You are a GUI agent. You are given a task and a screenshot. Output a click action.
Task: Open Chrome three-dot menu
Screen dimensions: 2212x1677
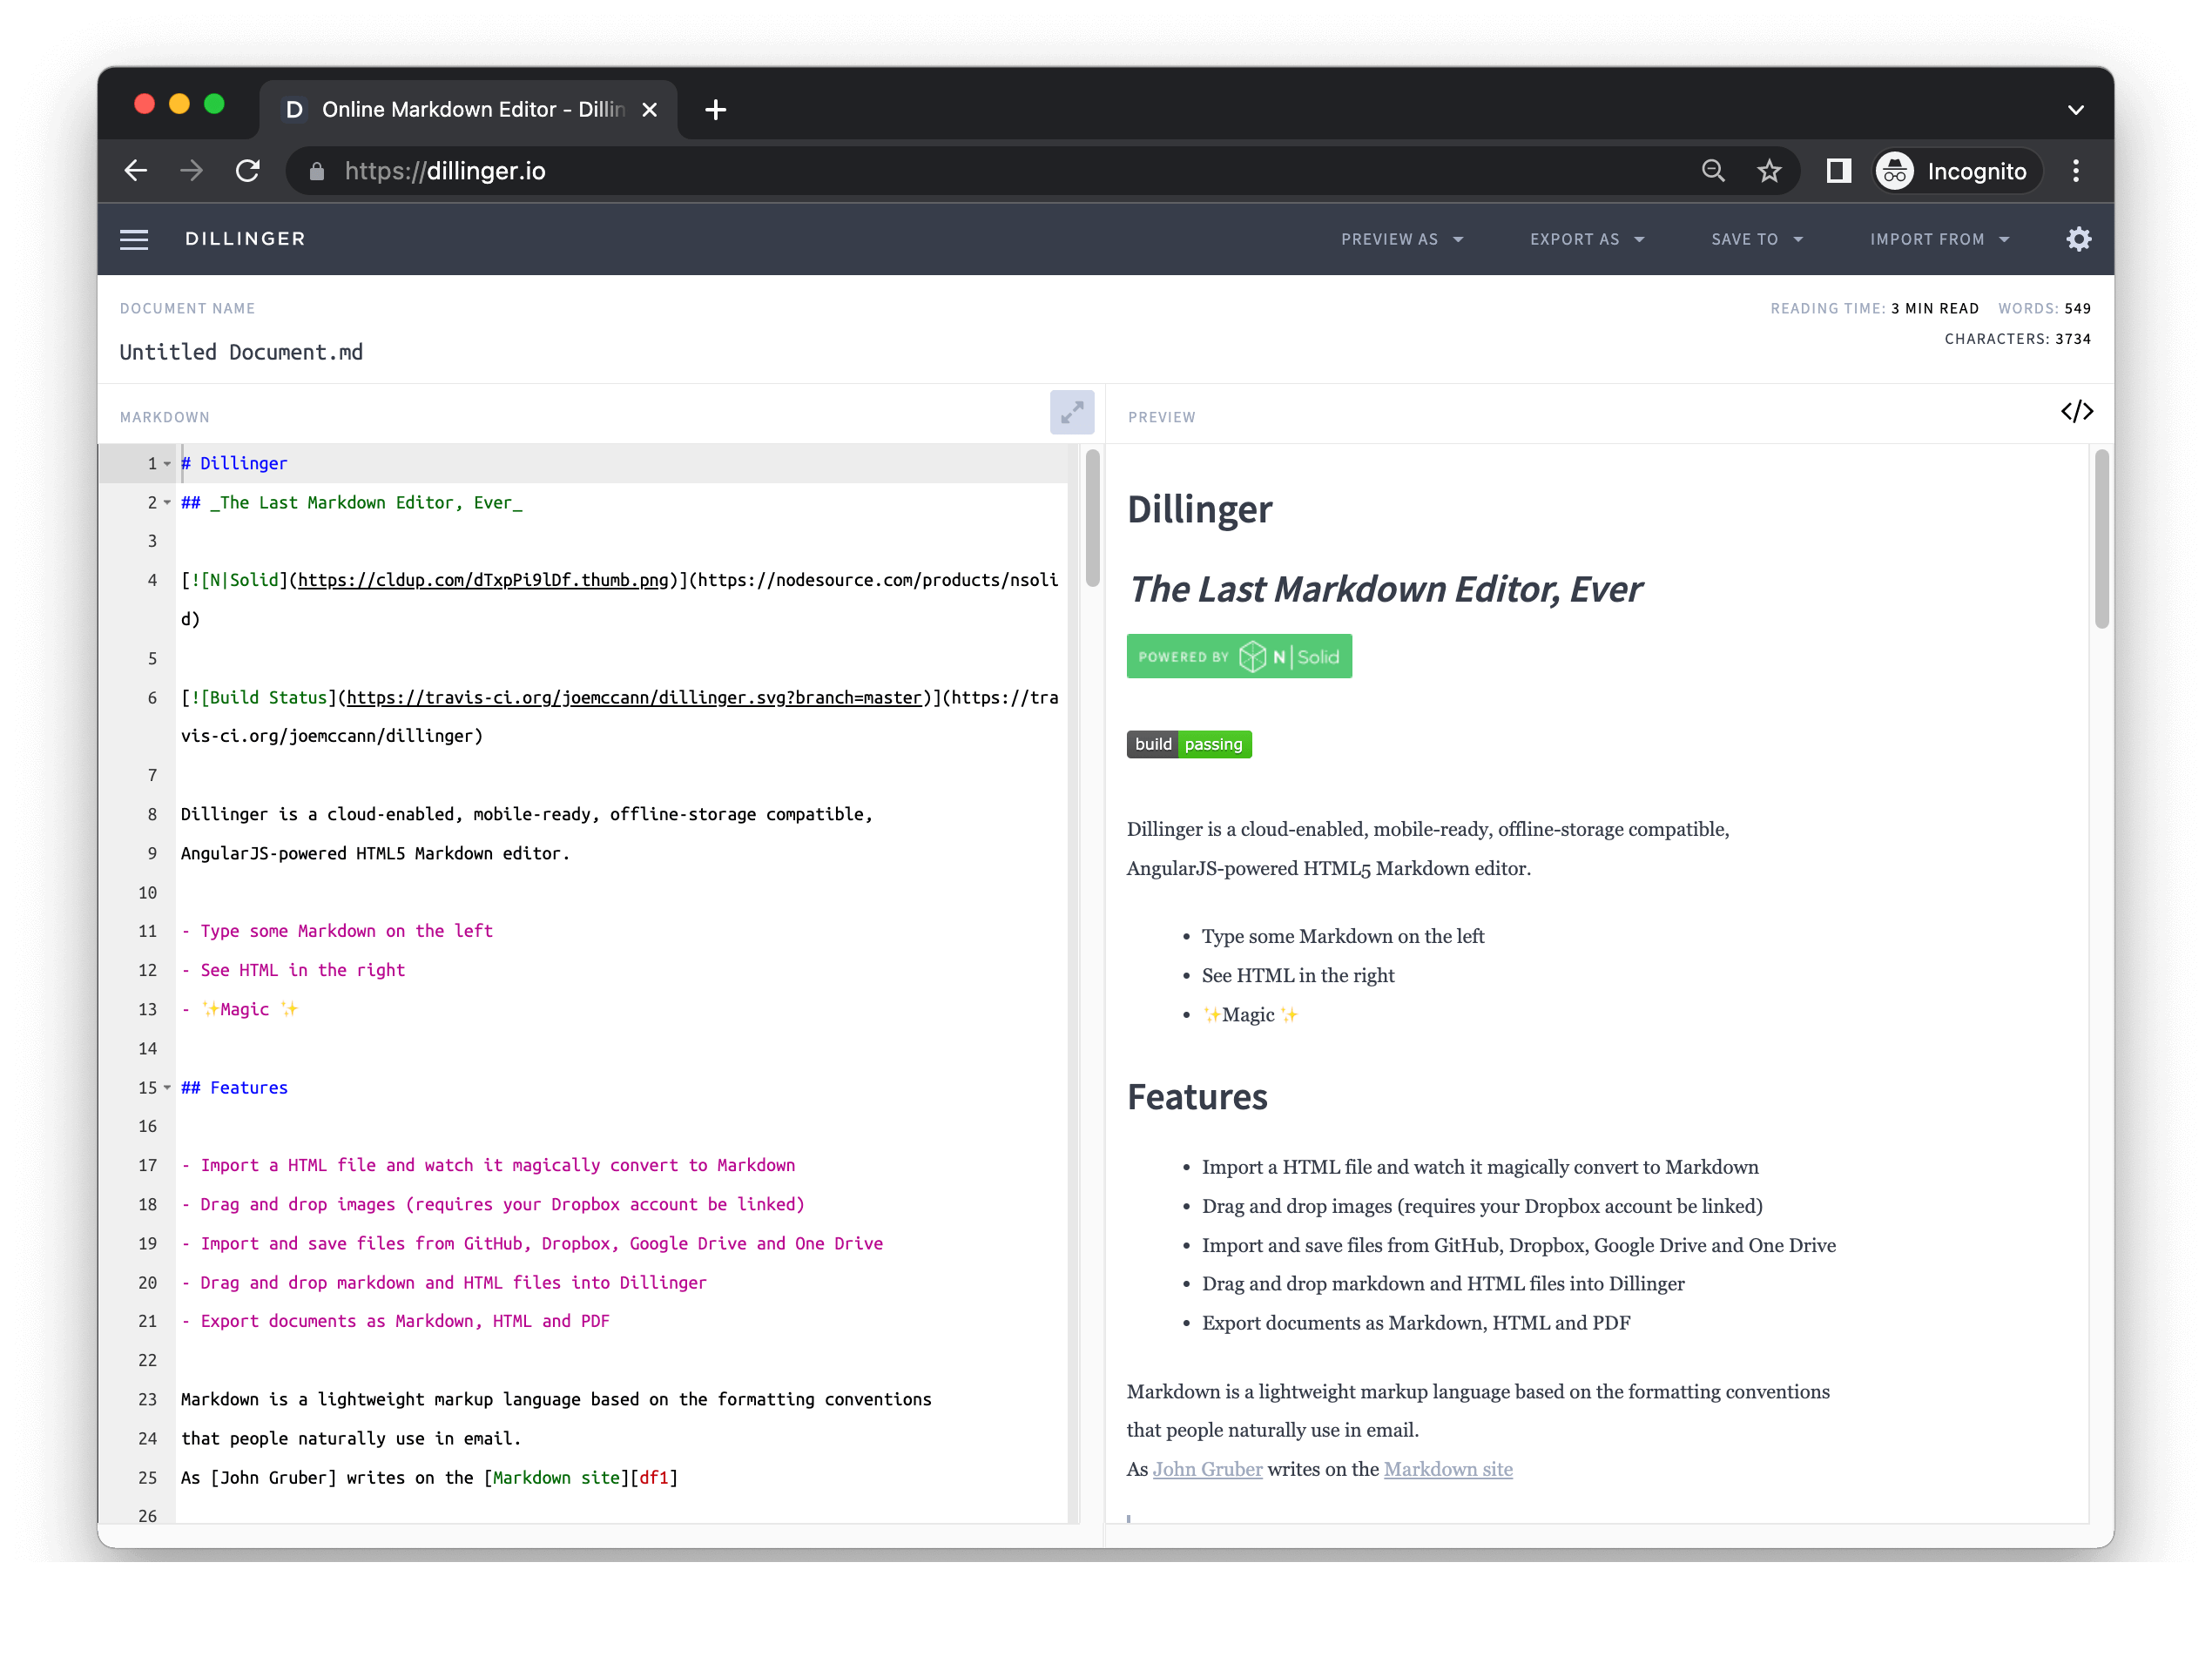(x=2076, y=171)
